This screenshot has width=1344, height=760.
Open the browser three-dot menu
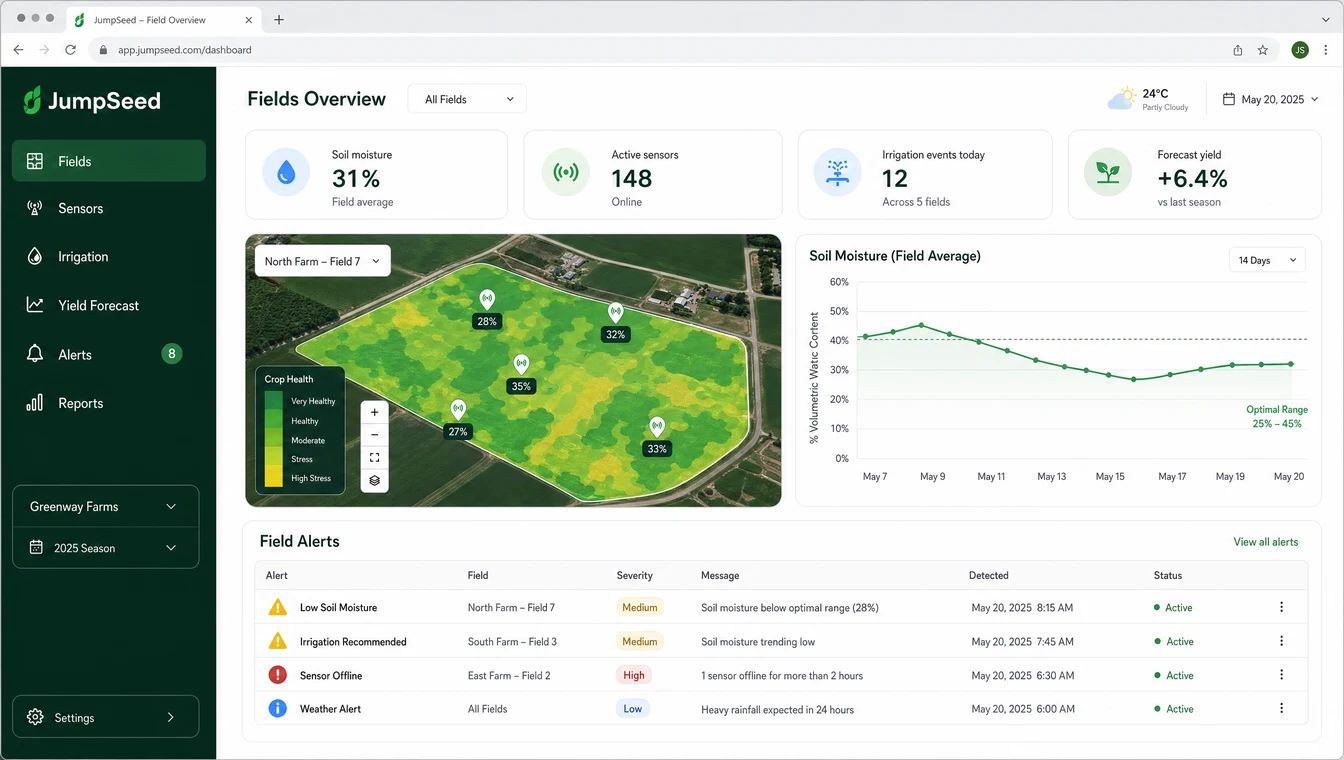pyautogui.click(x=1325, y=50)
